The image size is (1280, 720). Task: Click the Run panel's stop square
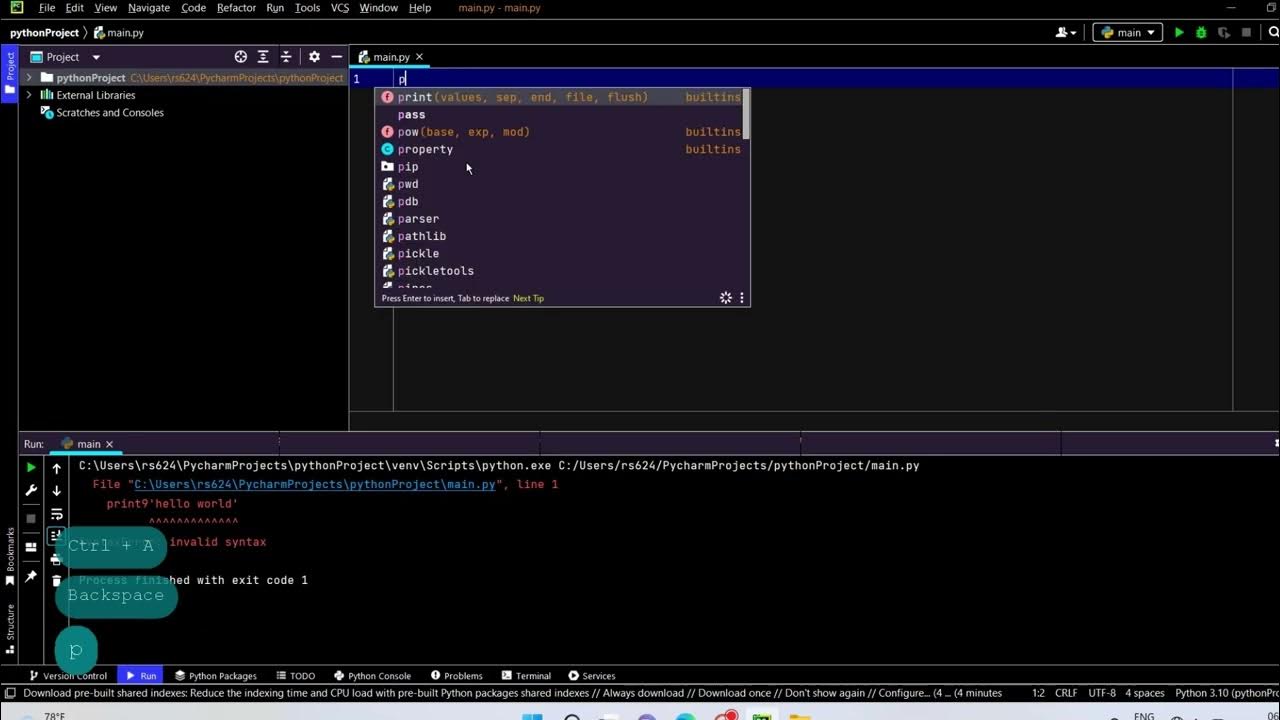31,518
